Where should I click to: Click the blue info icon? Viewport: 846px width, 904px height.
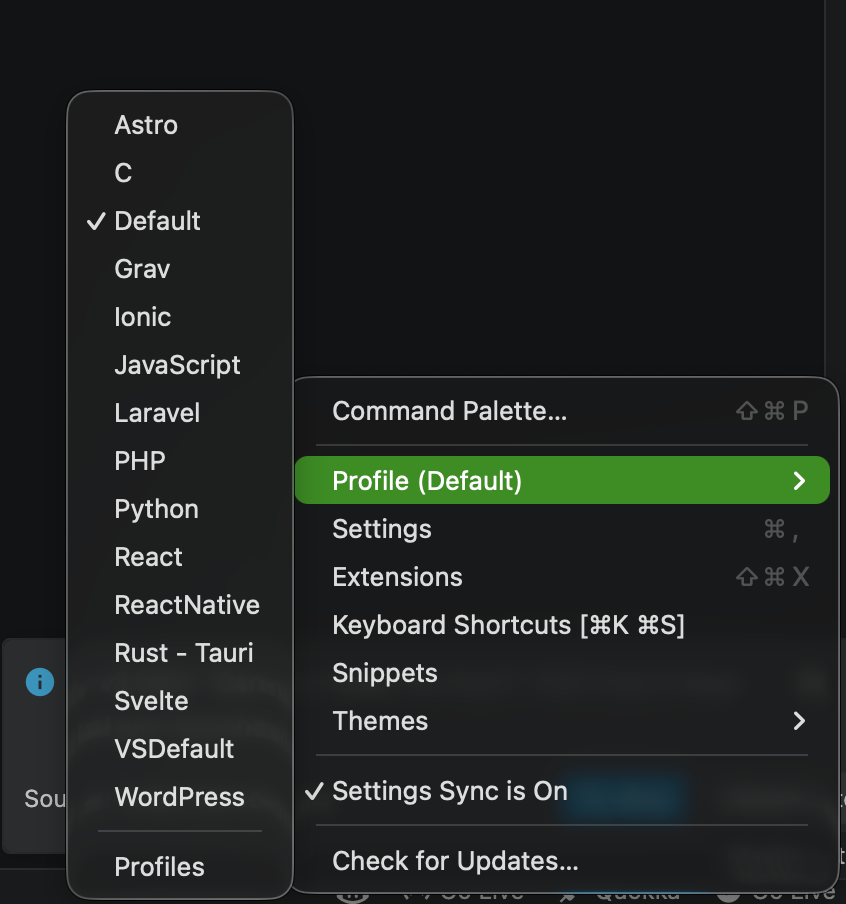coord(39,681)
